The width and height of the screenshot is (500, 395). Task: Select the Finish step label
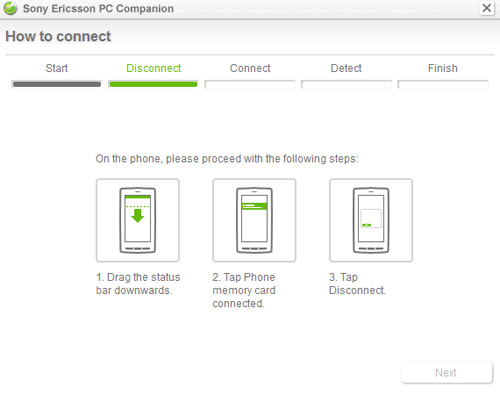[x=443, y=68]
